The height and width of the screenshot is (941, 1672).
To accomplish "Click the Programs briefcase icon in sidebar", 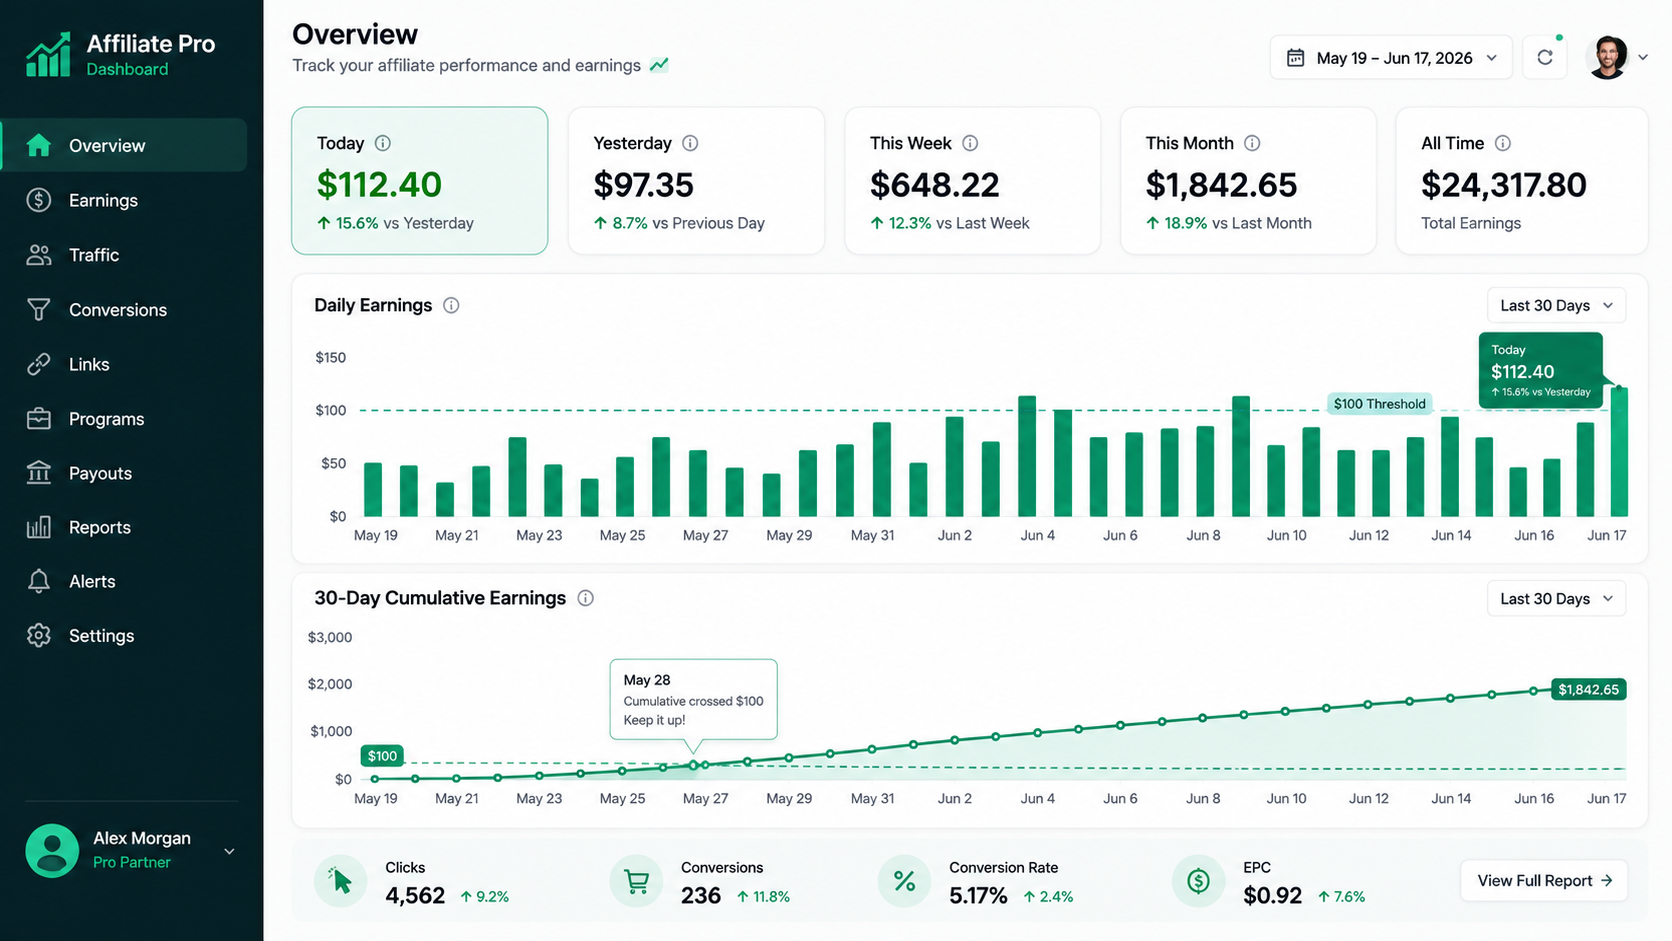I will [39, 418].
